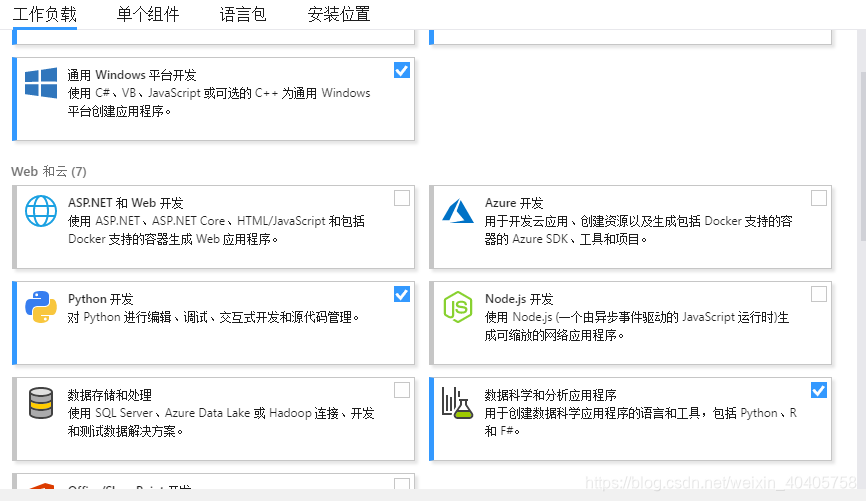866x501 pixels.
Task: Click the data science flask icon
Action: 458,403
